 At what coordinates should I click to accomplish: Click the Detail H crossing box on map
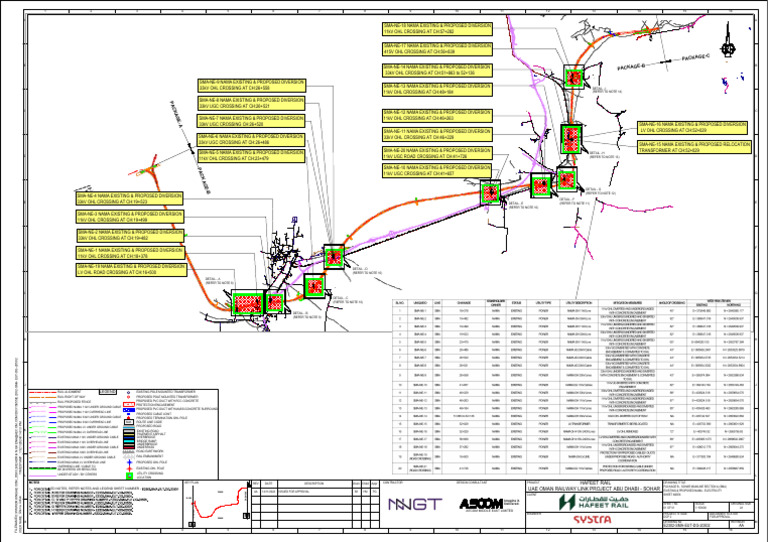click(571, 139)
